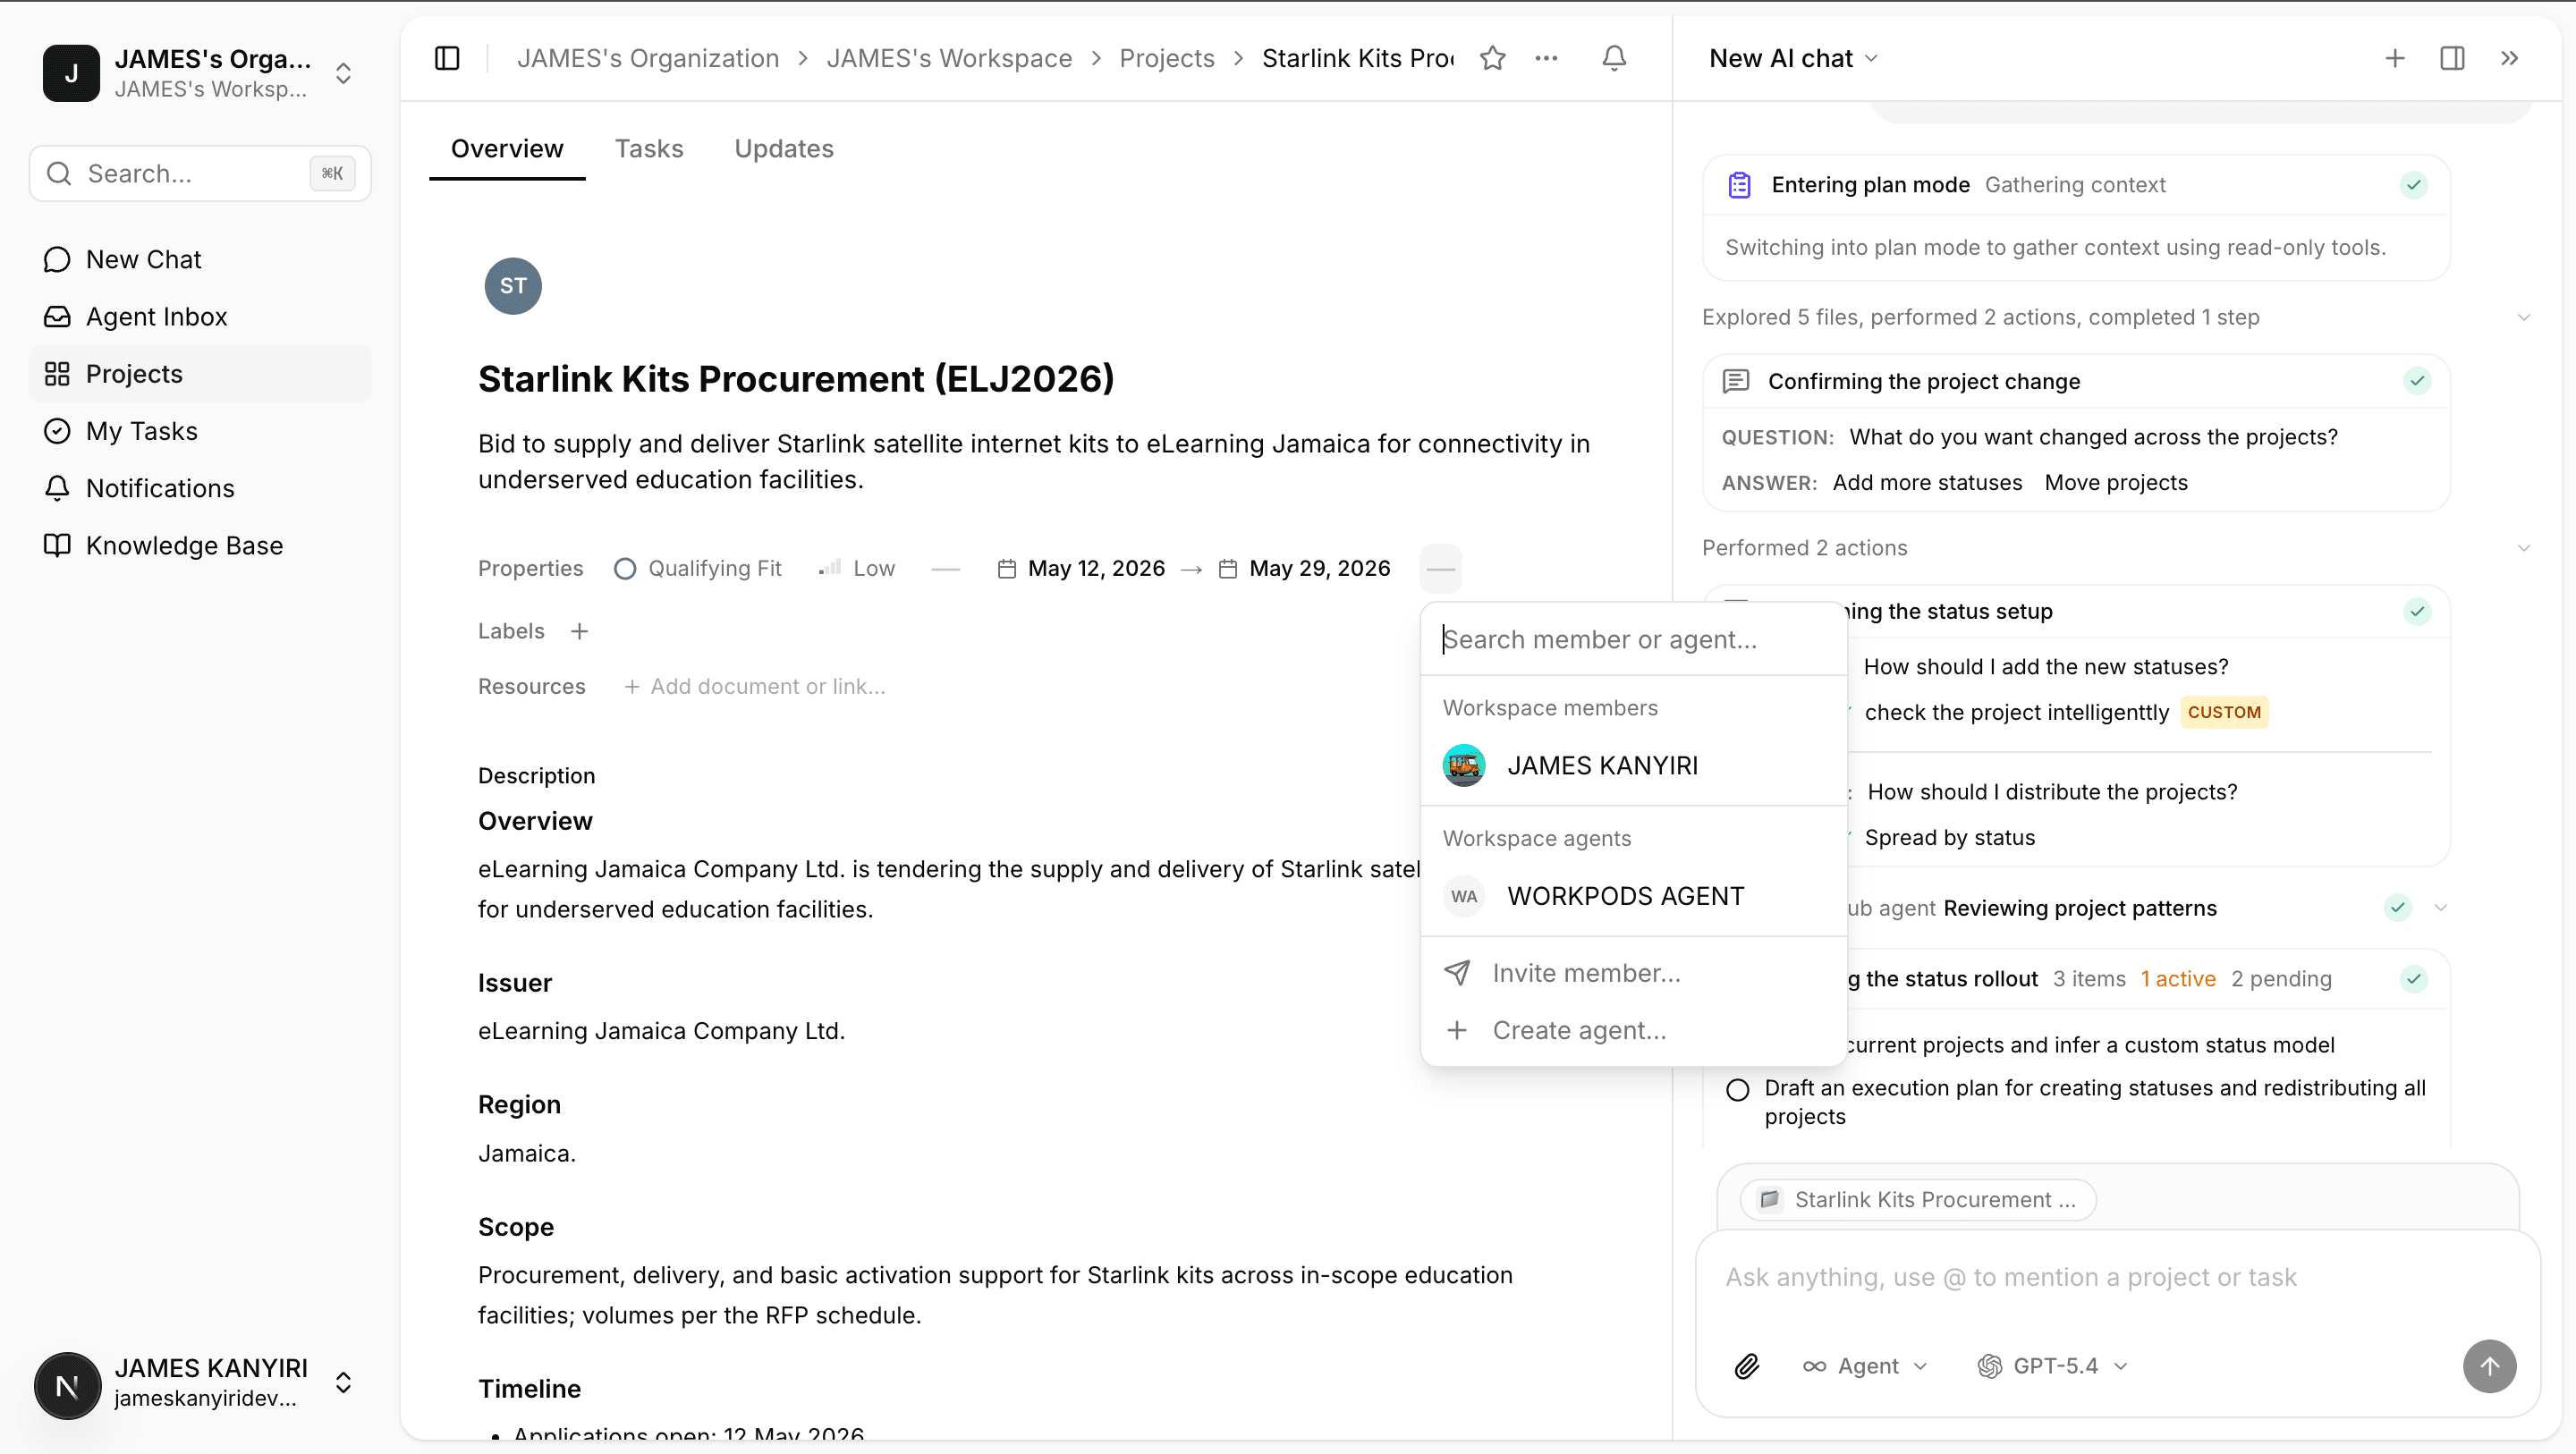Click the ST project avatar
Screen dimensions: 2576x1454
(x=513, y=286)
